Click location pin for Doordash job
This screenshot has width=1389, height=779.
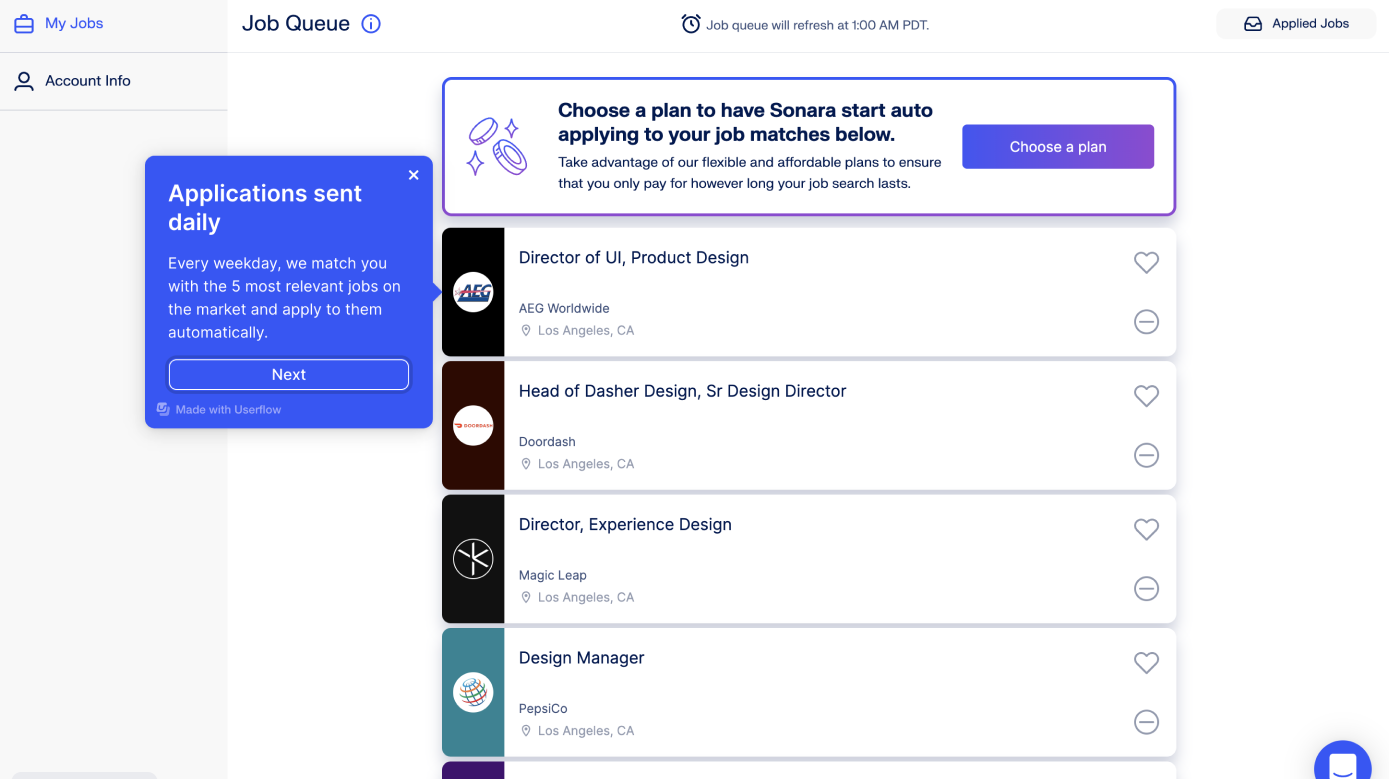click(x=526, y=464)
